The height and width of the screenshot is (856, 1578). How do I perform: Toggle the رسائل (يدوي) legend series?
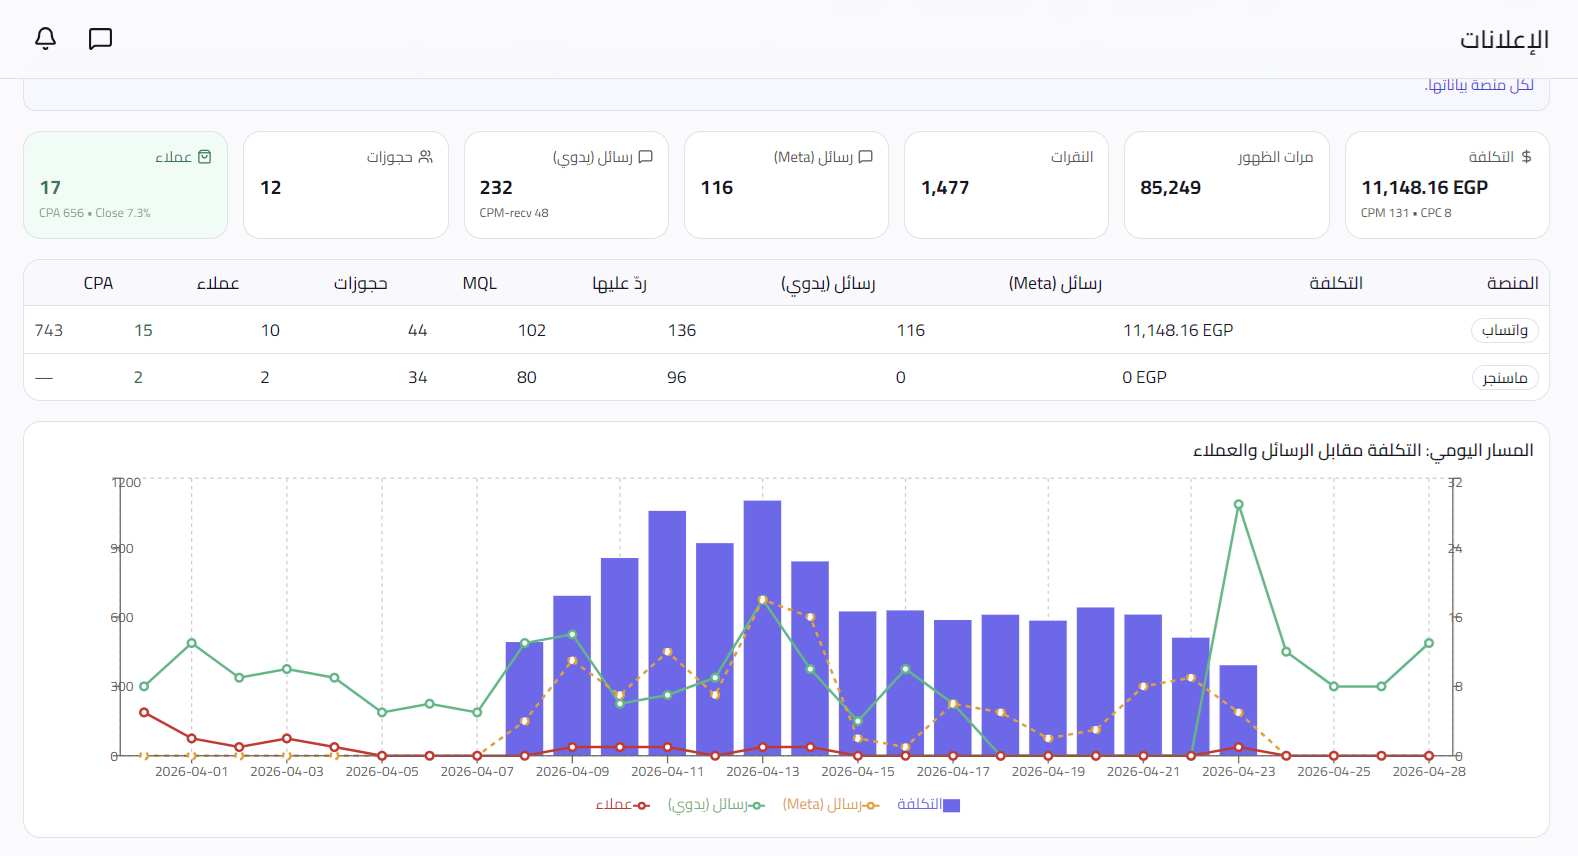(716, 804)
